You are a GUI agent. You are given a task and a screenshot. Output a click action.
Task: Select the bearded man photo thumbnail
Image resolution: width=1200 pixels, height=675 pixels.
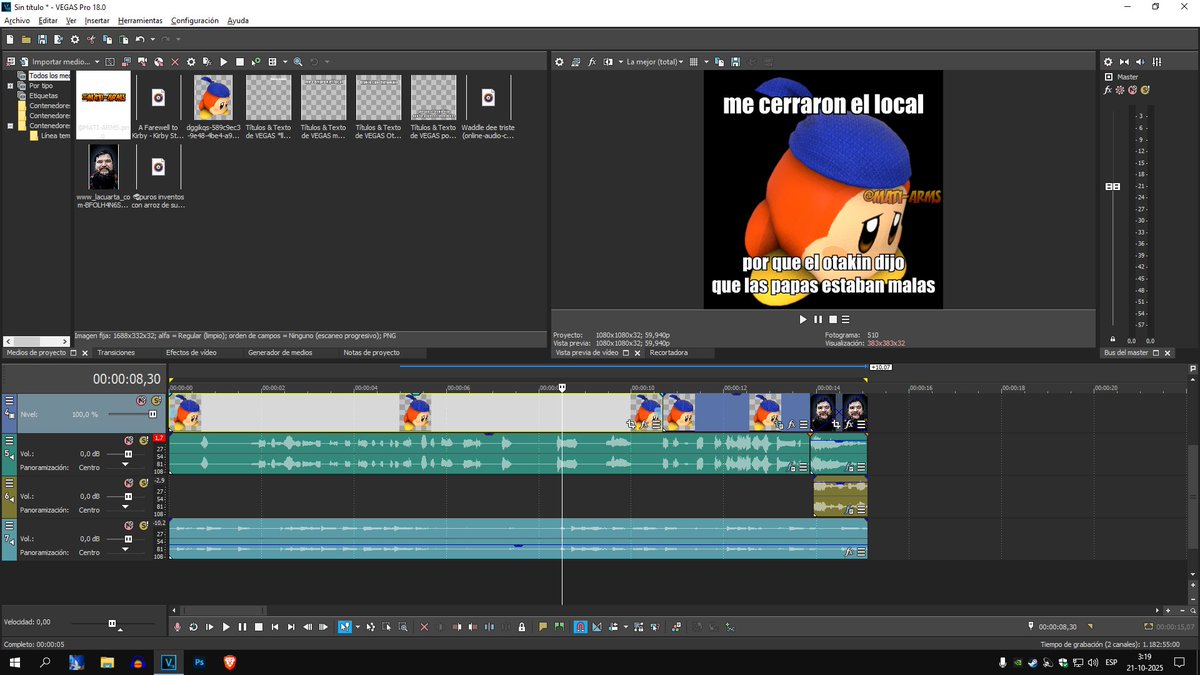104,167
